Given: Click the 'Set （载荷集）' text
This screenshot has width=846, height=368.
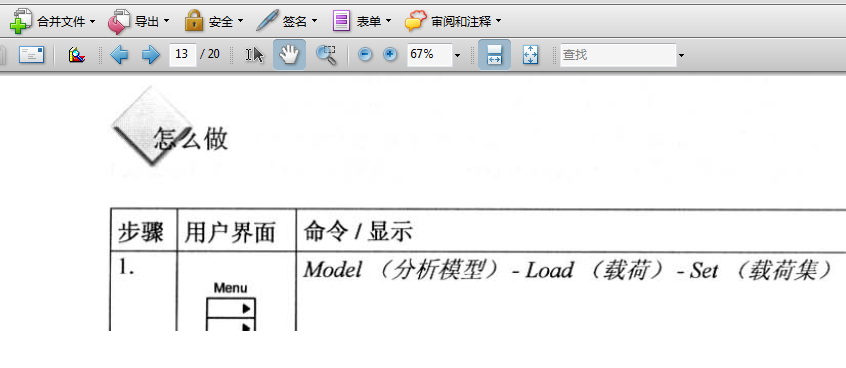Looking at the screenshot, I should (x=762, y=270).
